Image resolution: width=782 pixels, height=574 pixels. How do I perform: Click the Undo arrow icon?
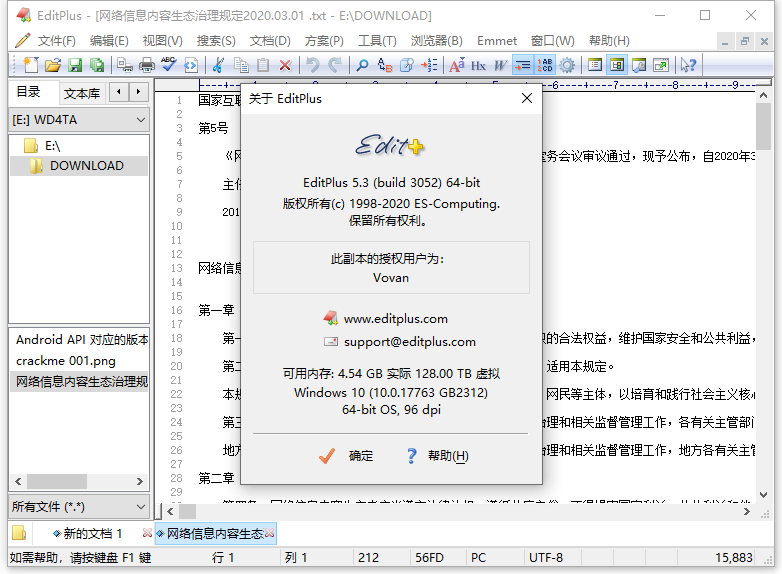313,65
